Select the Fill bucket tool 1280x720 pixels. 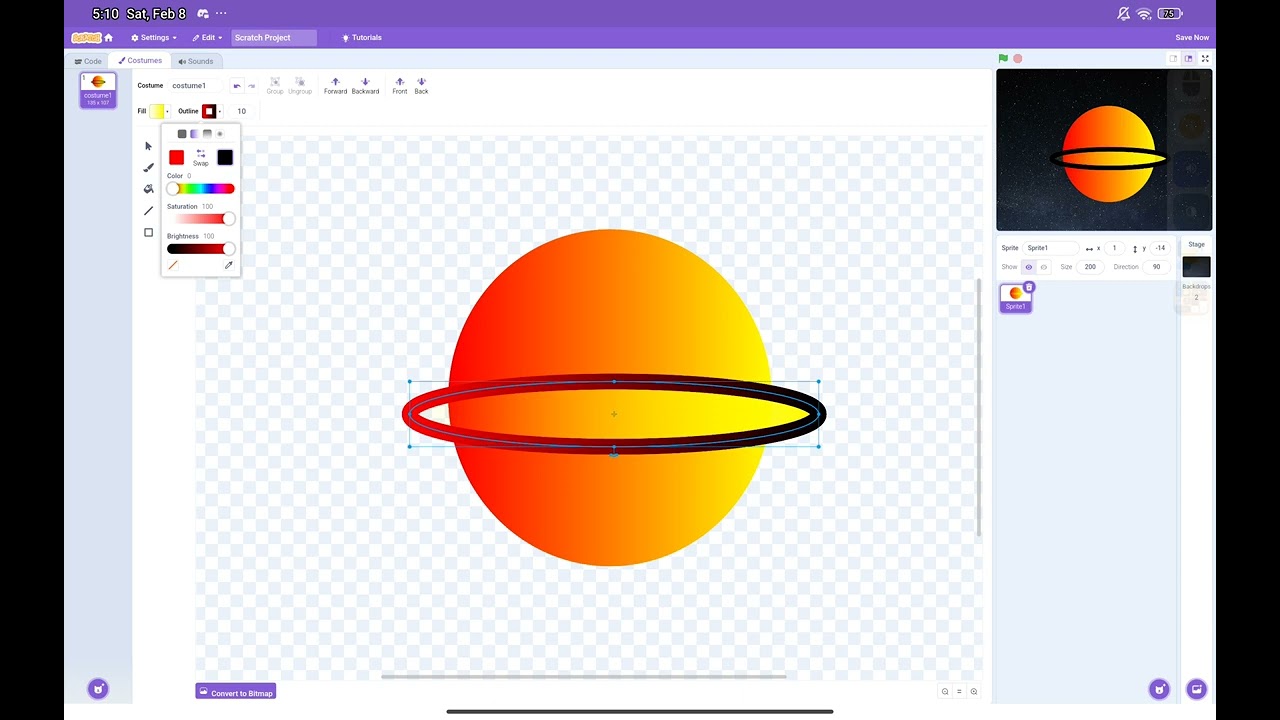pyautogui.click(x=148, y=189)
